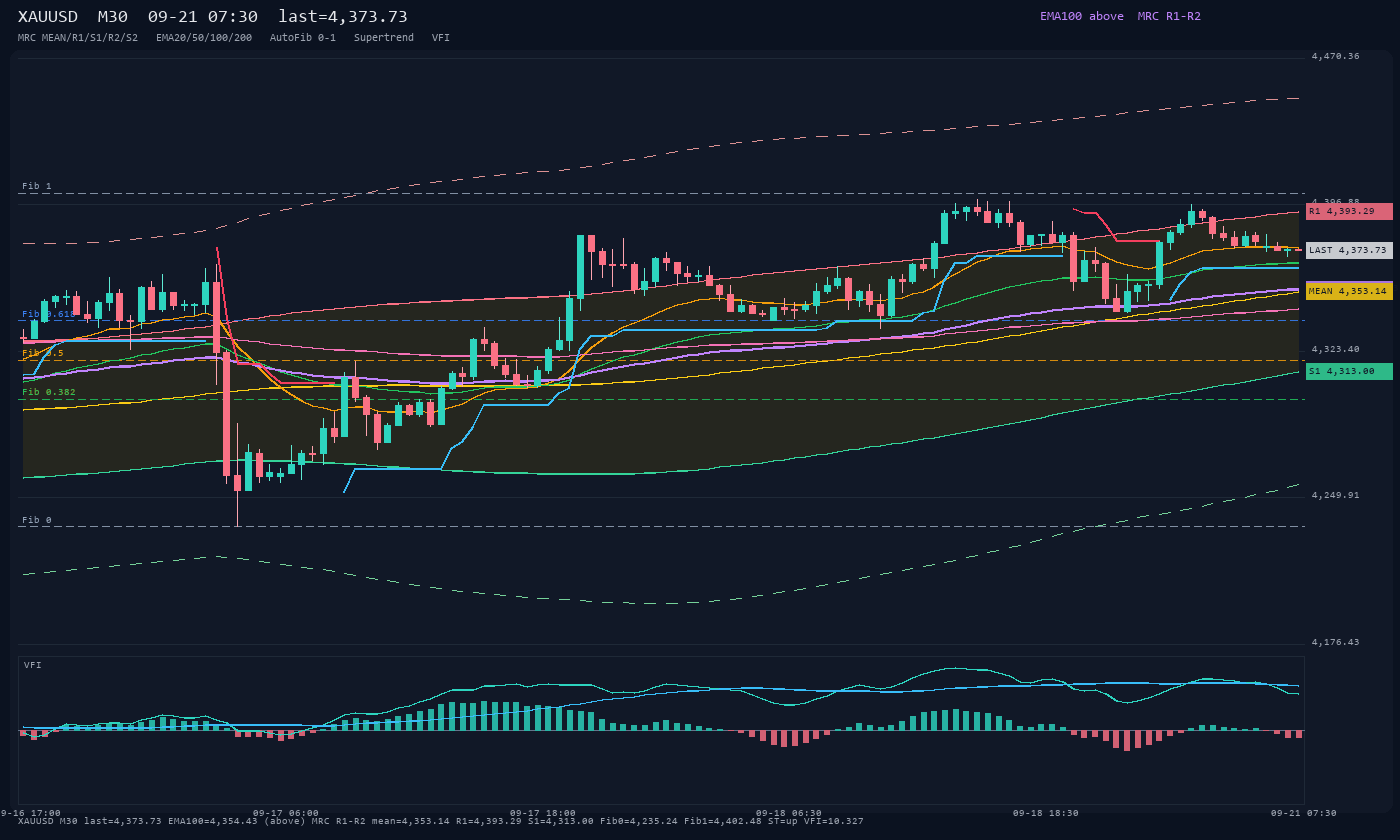1400x840 pixels.
Task: Click the EMA20/50/100/200 legend entry
Action: coord(204,38)
